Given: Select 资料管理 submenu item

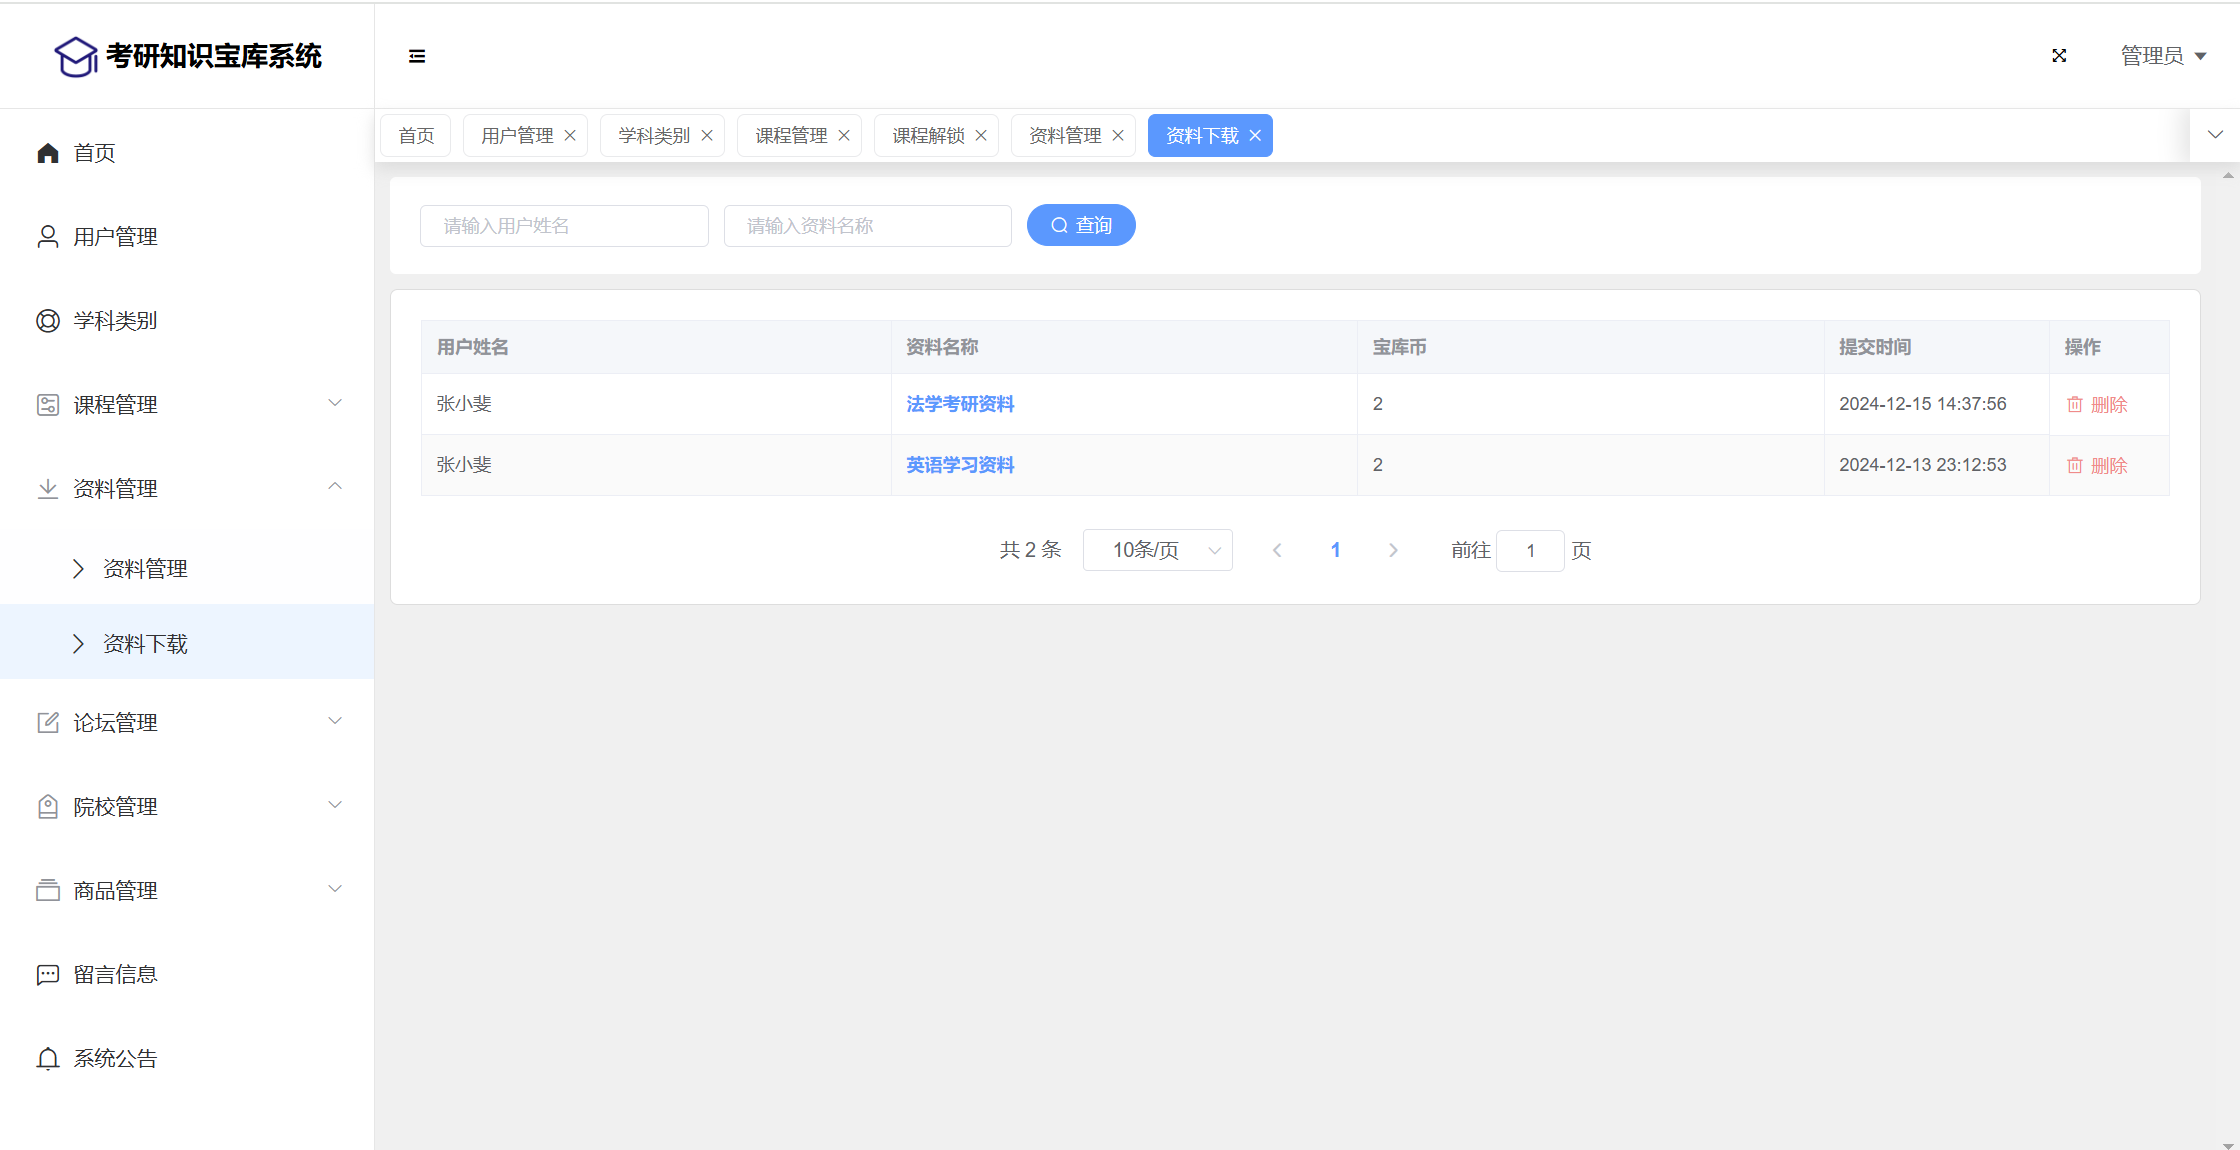Looking at the screenshot, I should coord(145,569).
